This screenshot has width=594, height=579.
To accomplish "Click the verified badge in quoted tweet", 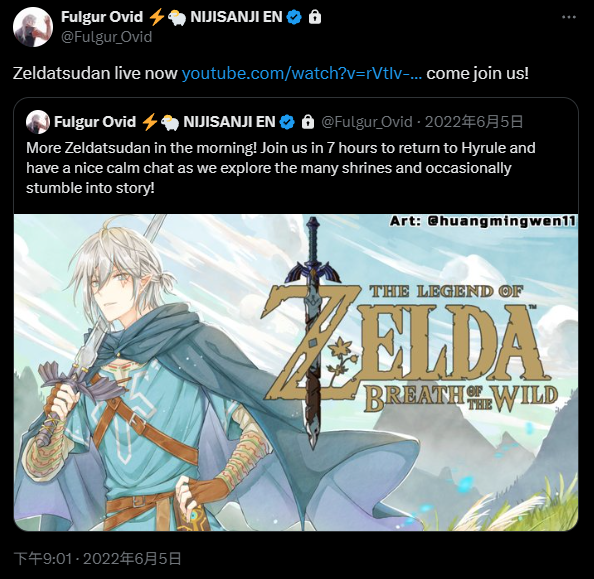I will tap(287, 122).
